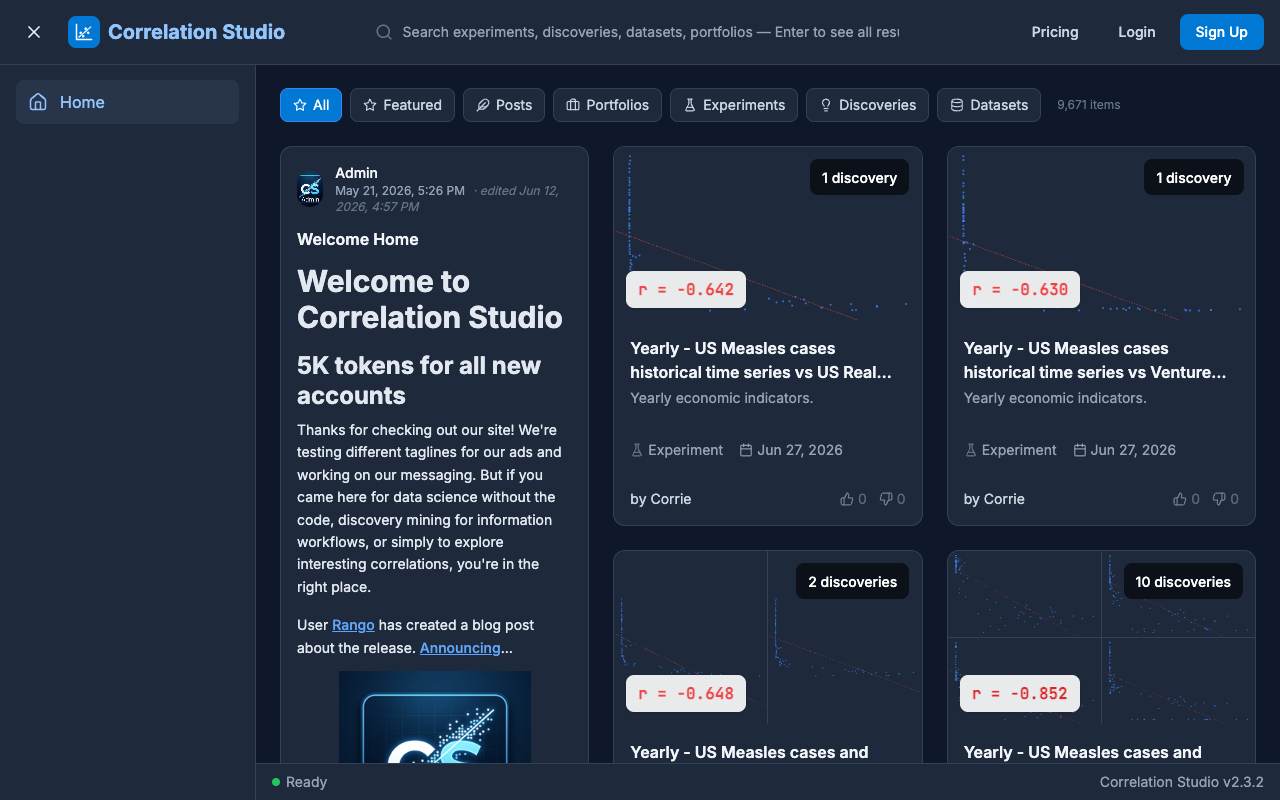This screenshot has width=1280, height=800.
Task: Click the Login link
Action: (1137, 32)
